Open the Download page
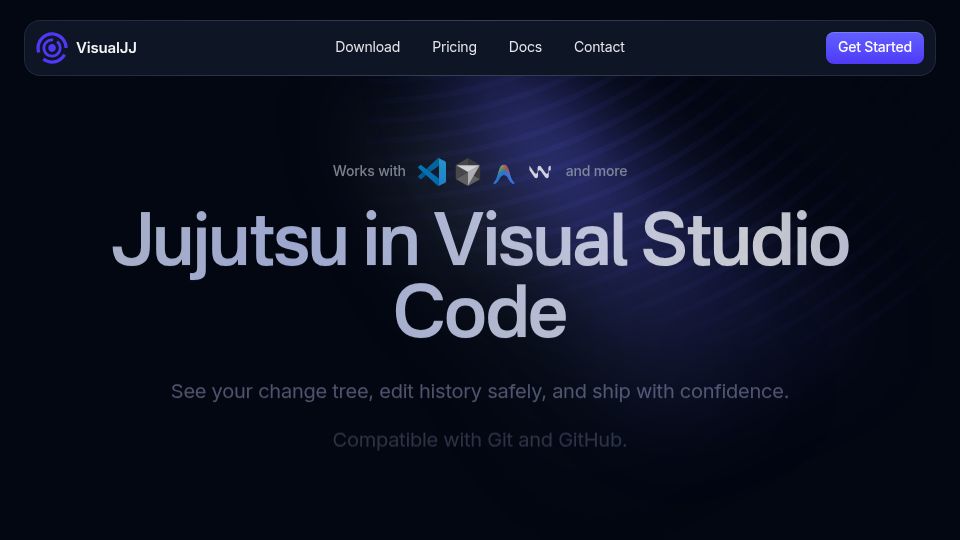 367,47
